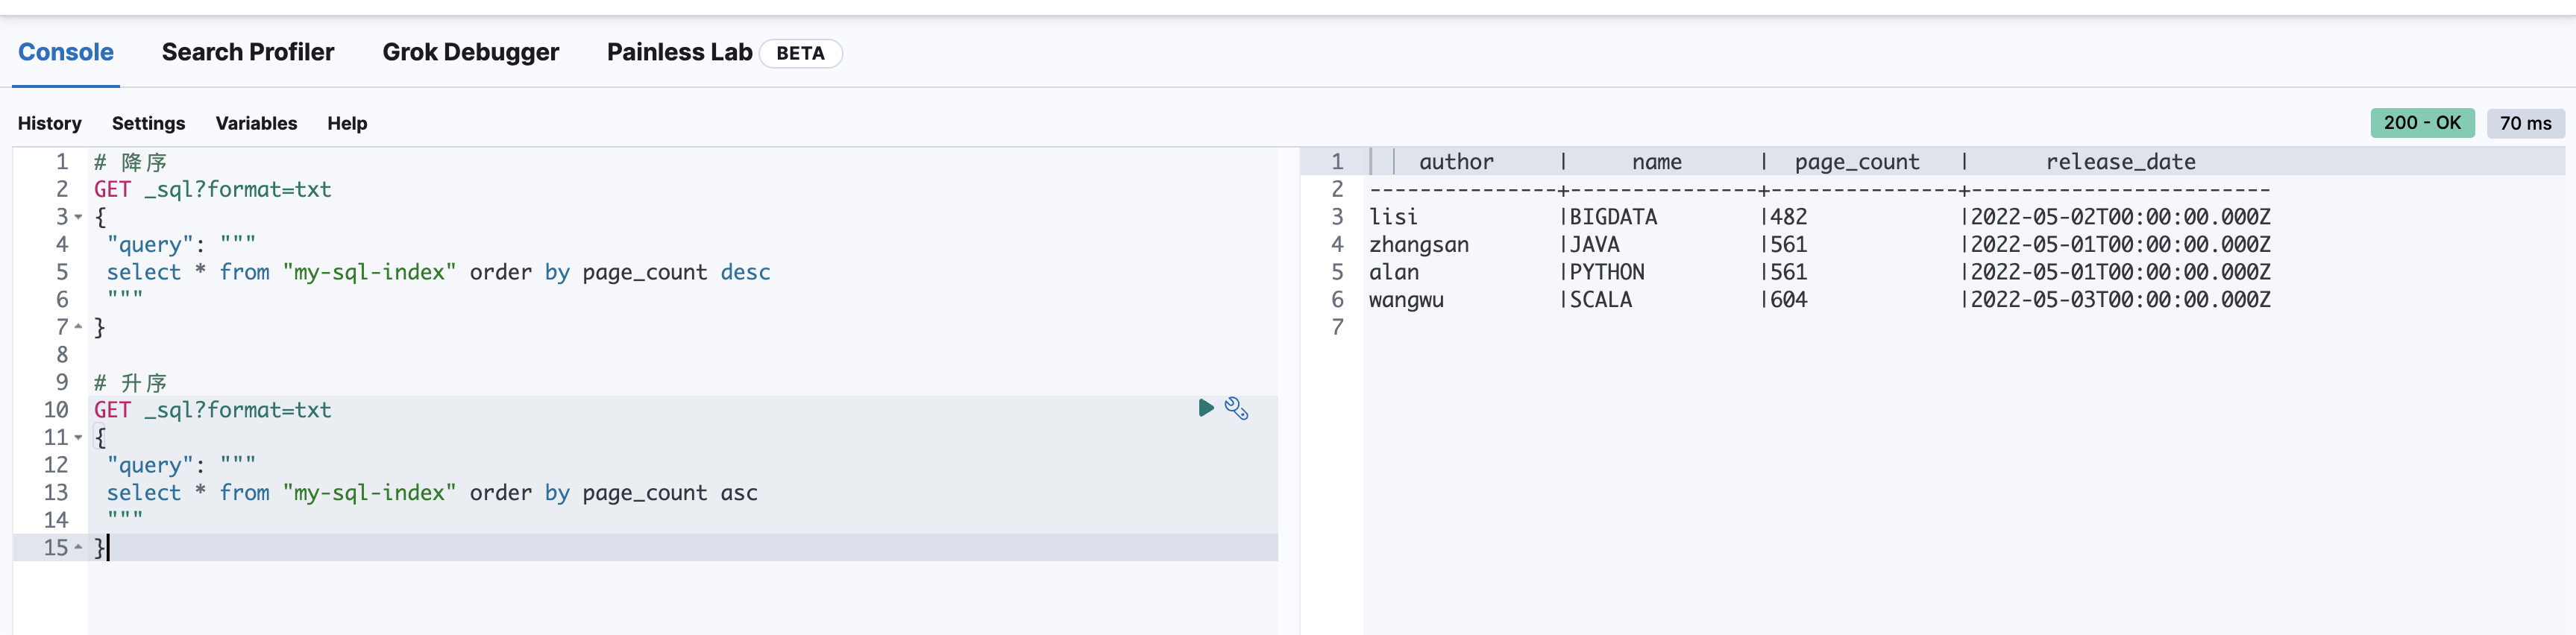2576x635 pixels.
Task: Open the Painless Lab tab
Action: 679,52
